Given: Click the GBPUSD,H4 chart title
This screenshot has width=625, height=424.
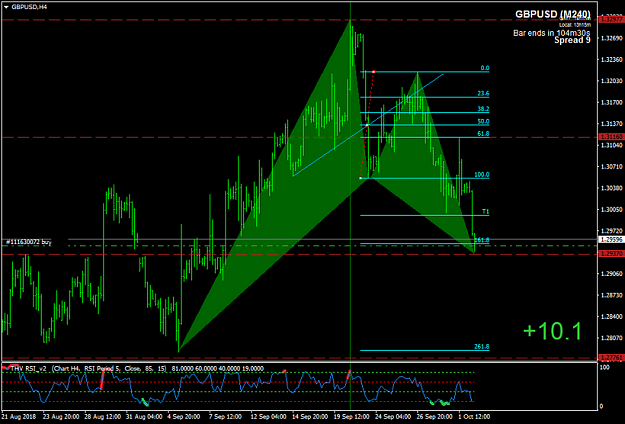Looking at the screenshot, I should click(29, 7).
